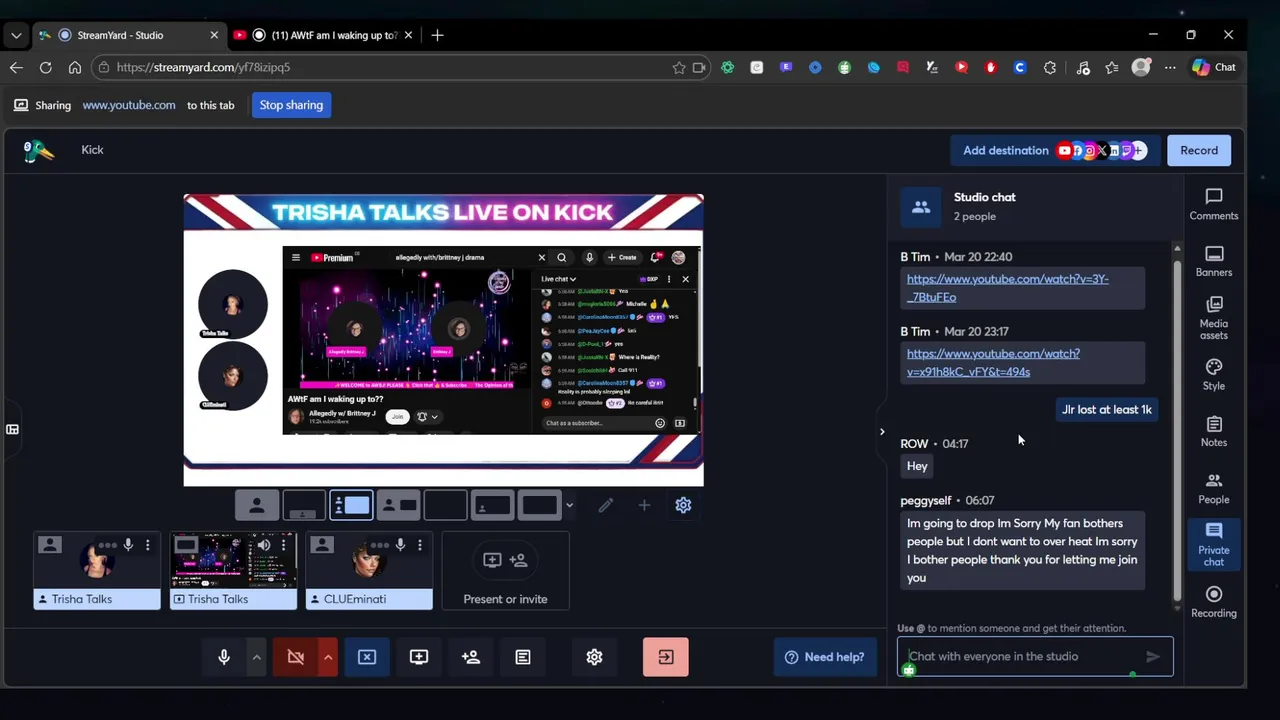Screen dimensions: 1280x720
Task: Select the last cinema layout option
Action: point(539,505)
